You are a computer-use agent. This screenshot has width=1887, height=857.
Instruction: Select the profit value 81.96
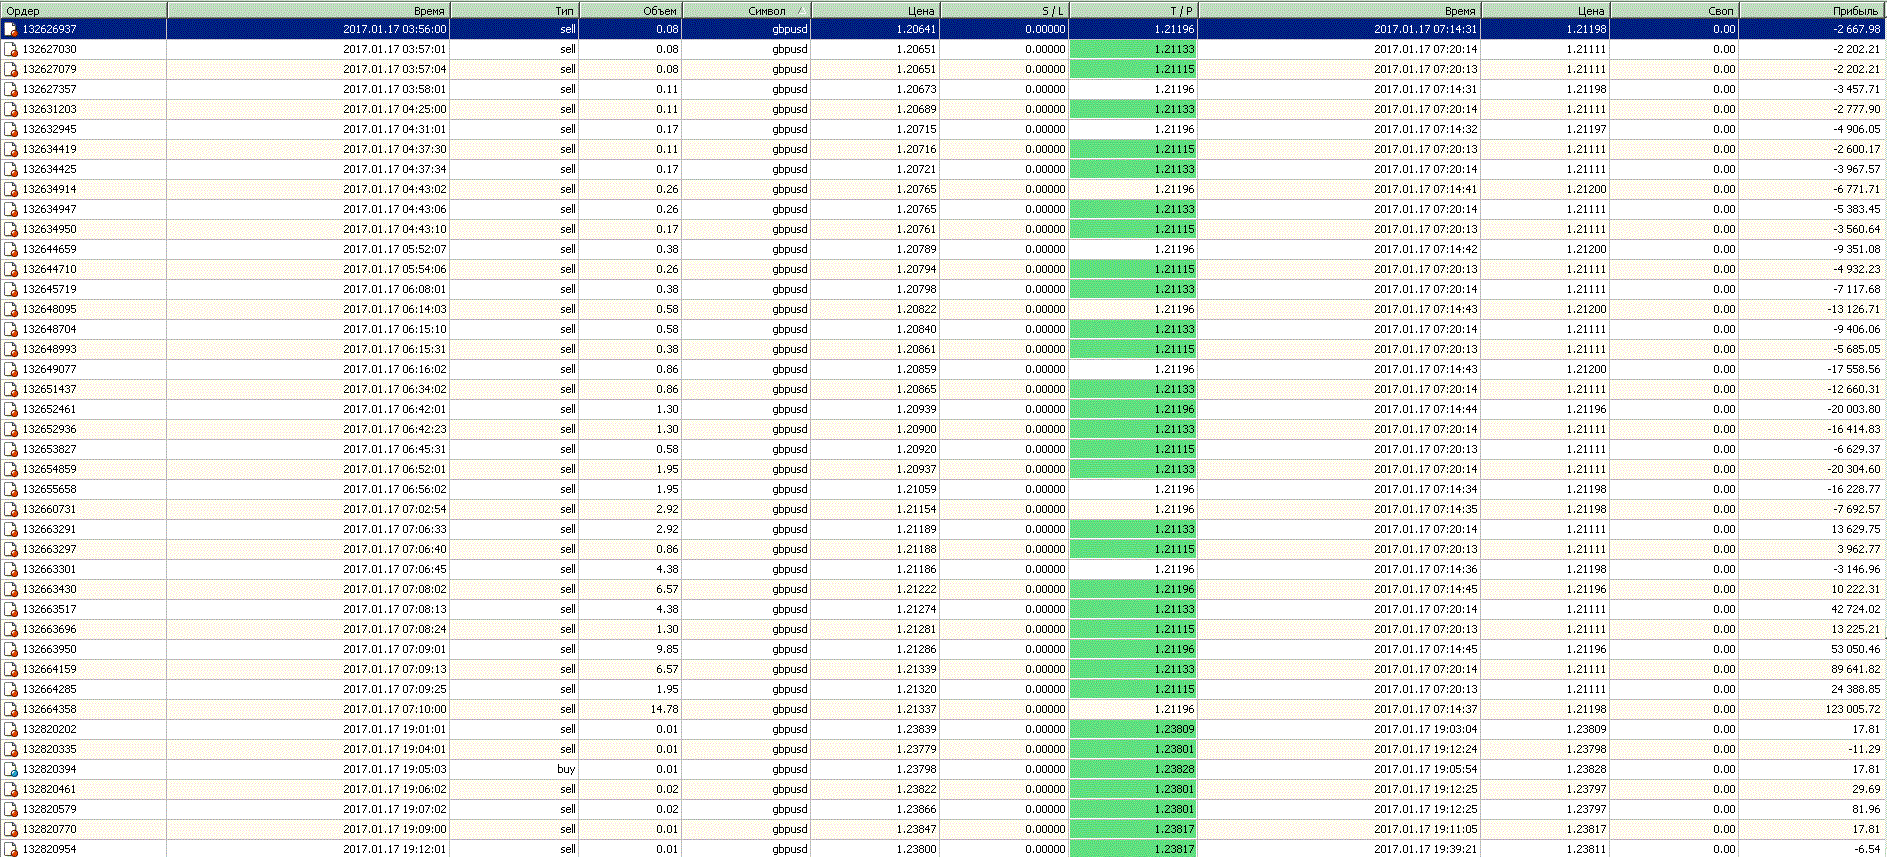pos(1866,809)
